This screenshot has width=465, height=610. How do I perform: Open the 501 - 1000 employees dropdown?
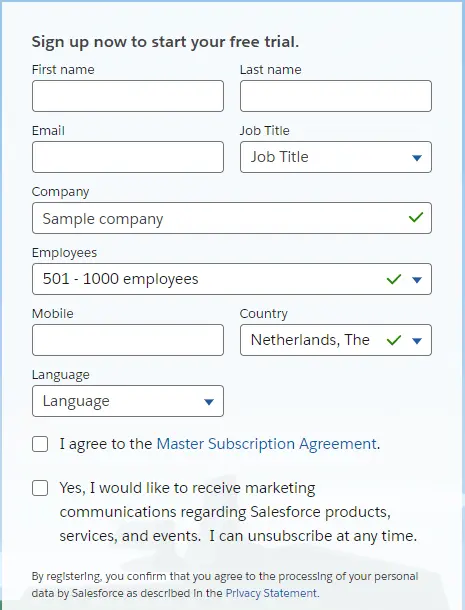pos(232,279)
